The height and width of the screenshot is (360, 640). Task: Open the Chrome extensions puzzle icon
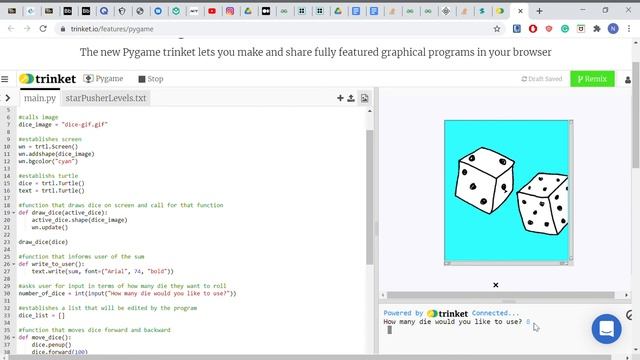click(597, 29)
